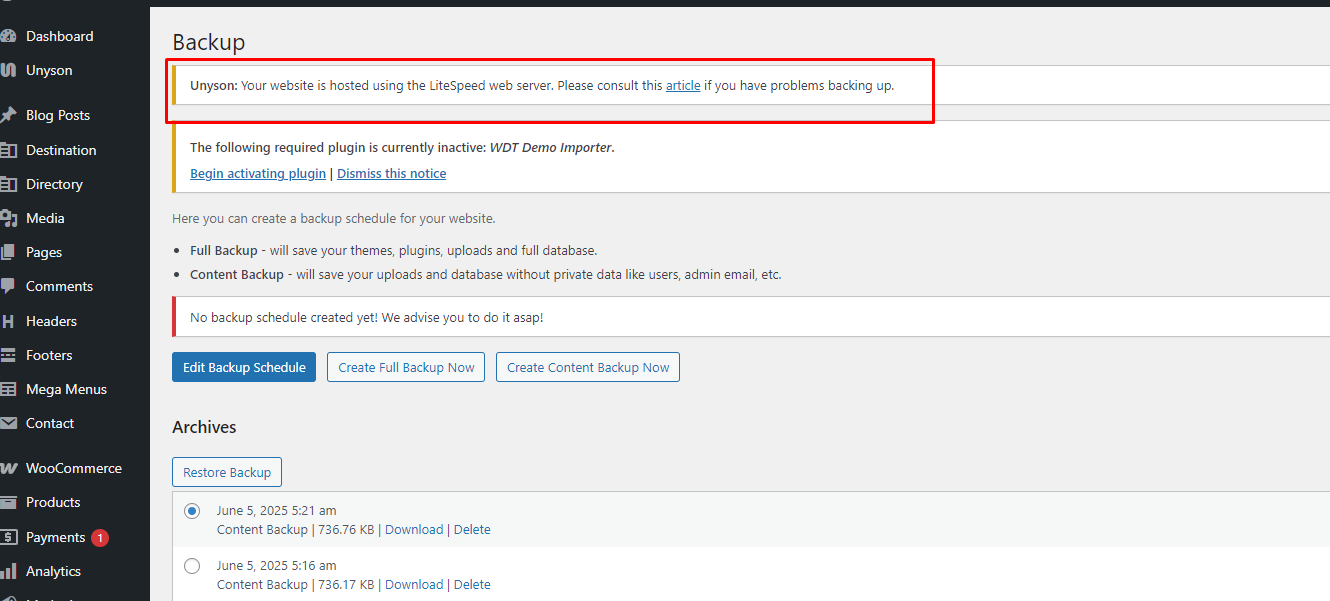Click the 'Content Backup' description bullet
Image resolution: width=1330 pixels, height=601 pixels.
[485, 274]
